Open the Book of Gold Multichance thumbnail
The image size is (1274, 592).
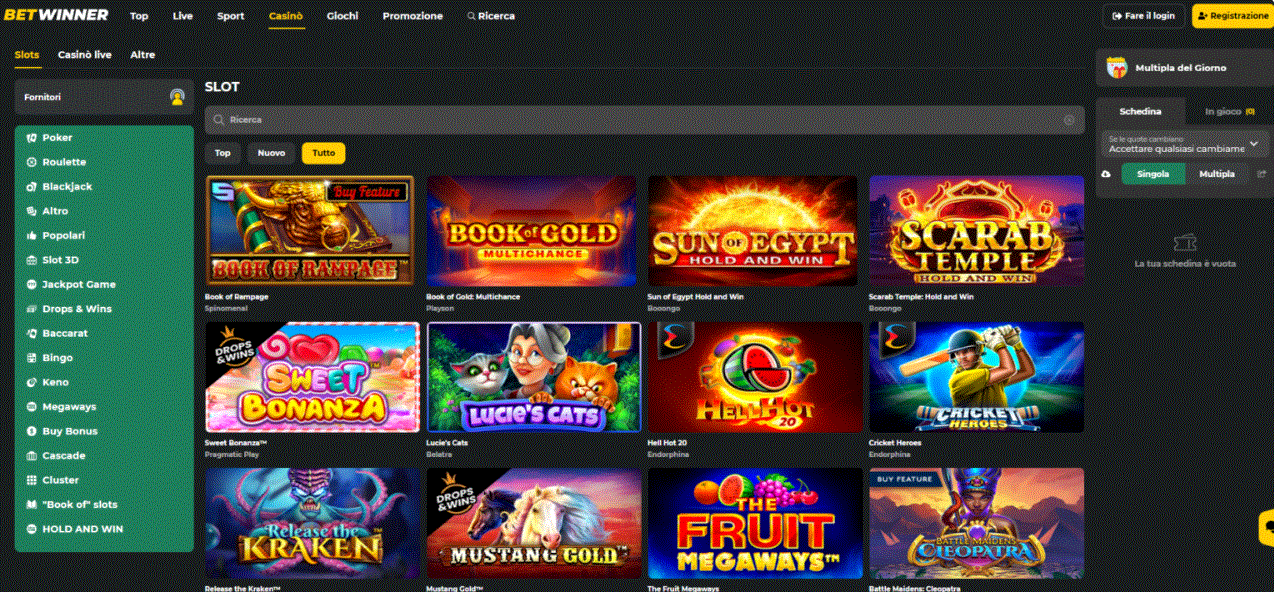[x=531, y=232]
